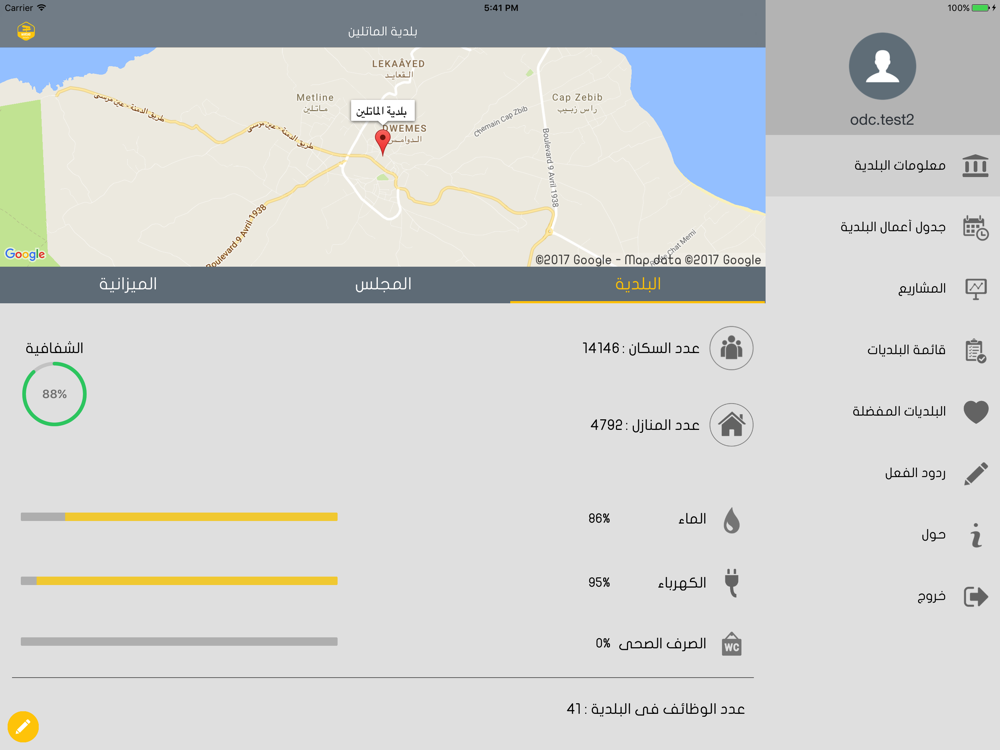This screenshot has width=1000, height=750.
Task: Tap the user profile avatar
Action: [882, 66]
